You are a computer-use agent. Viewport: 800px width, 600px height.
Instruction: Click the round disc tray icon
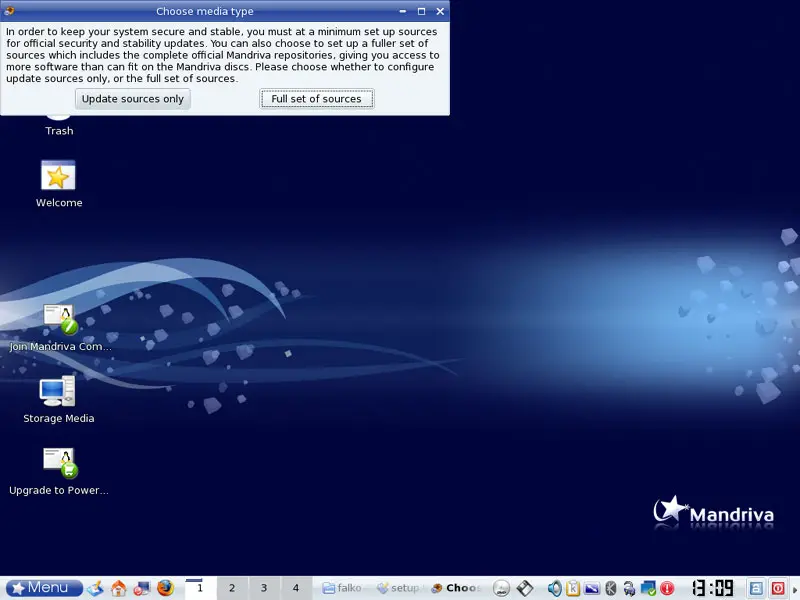(x=502, y=588)
